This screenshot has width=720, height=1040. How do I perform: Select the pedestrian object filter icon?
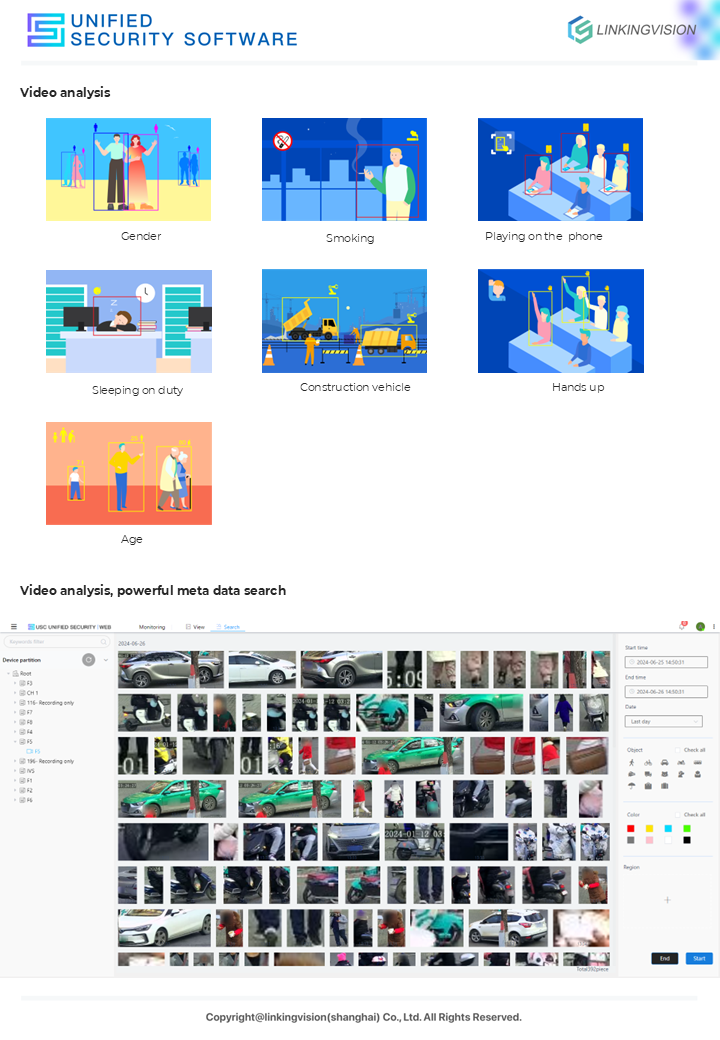click(632, 762)
